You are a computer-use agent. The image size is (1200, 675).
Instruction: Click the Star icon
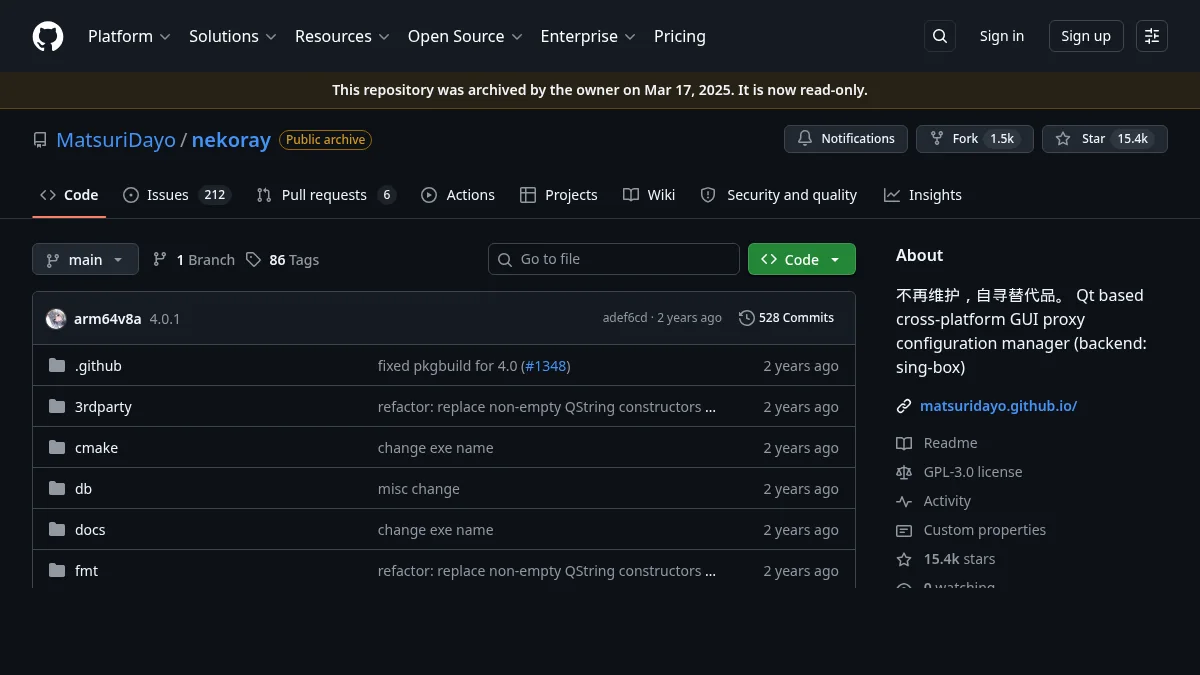pos(1063,139)
